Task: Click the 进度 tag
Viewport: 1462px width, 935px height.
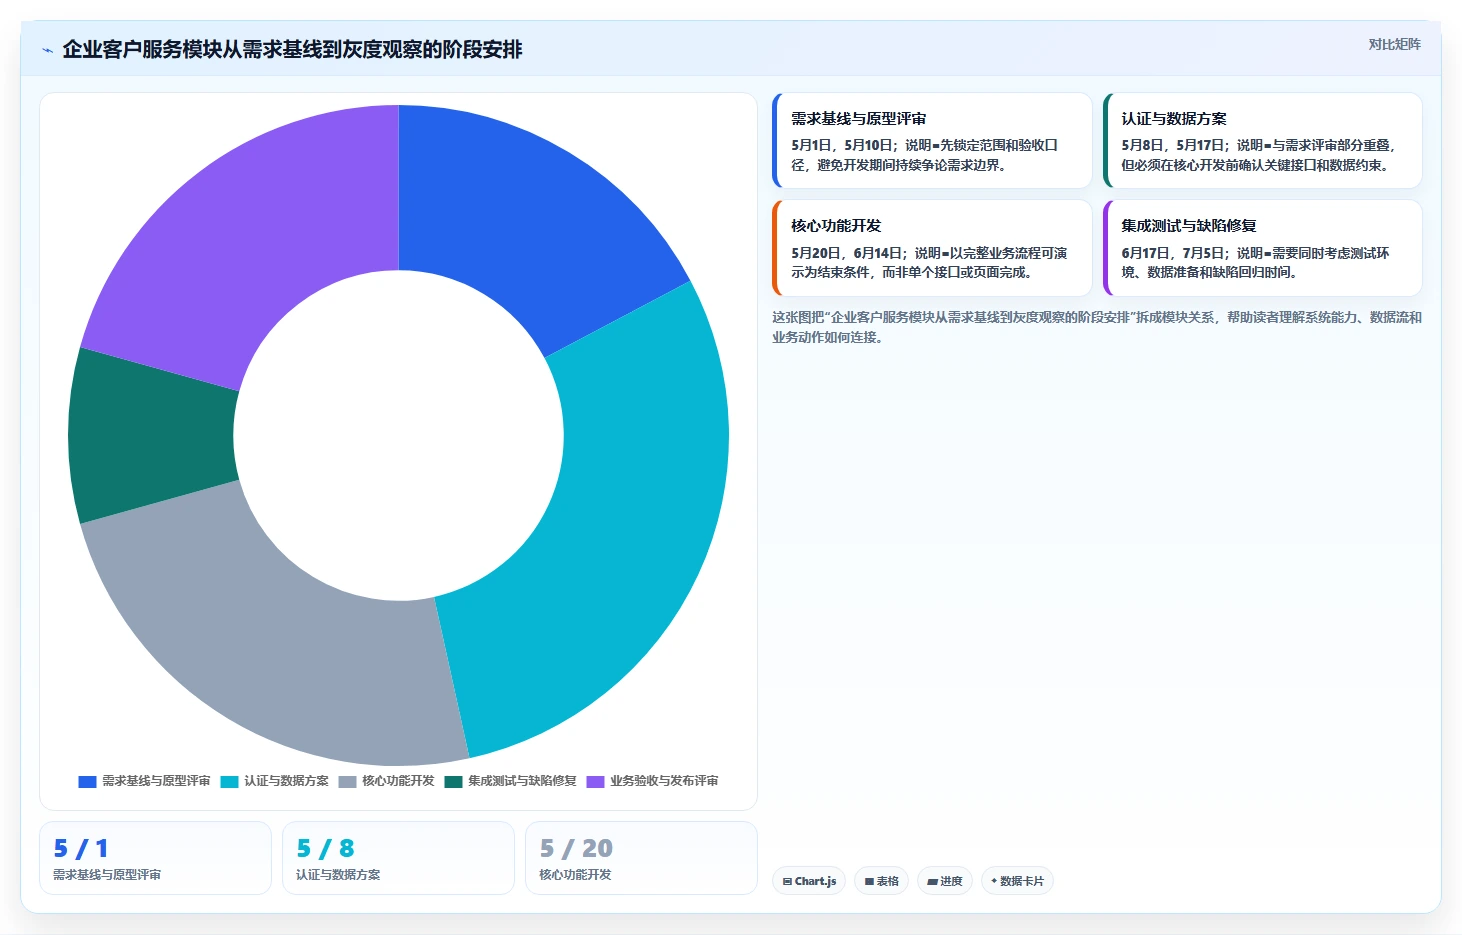Action: click(x=944, y=881)
